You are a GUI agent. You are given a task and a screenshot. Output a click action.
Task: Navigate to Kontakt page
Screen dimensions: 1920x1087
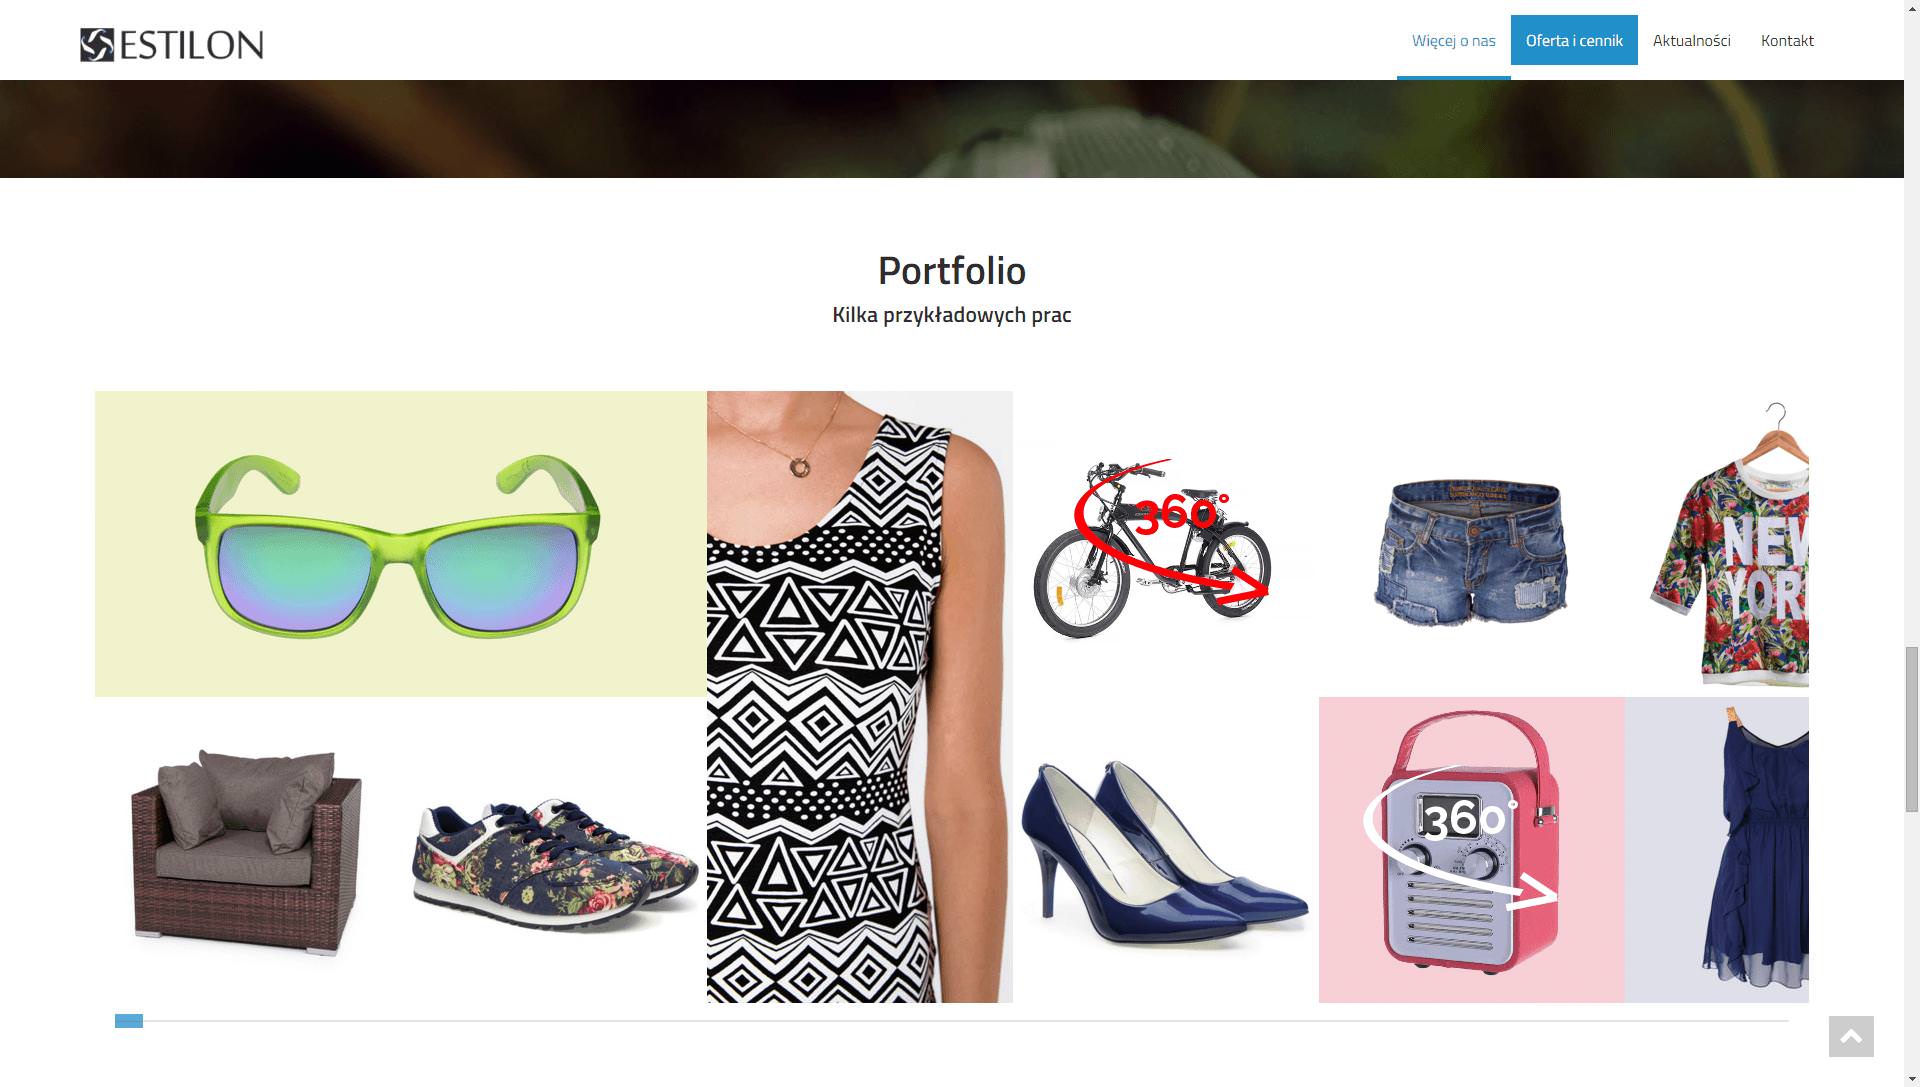coord(1787,41)
